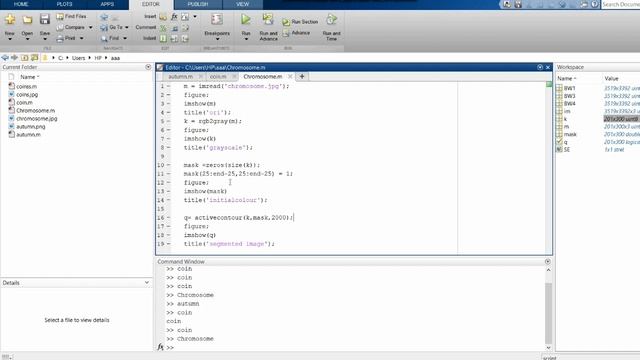This screenshot has width=640, height=360.
Task: Close the Chromosome.m editor tab
Action: [x=290, y=77]
